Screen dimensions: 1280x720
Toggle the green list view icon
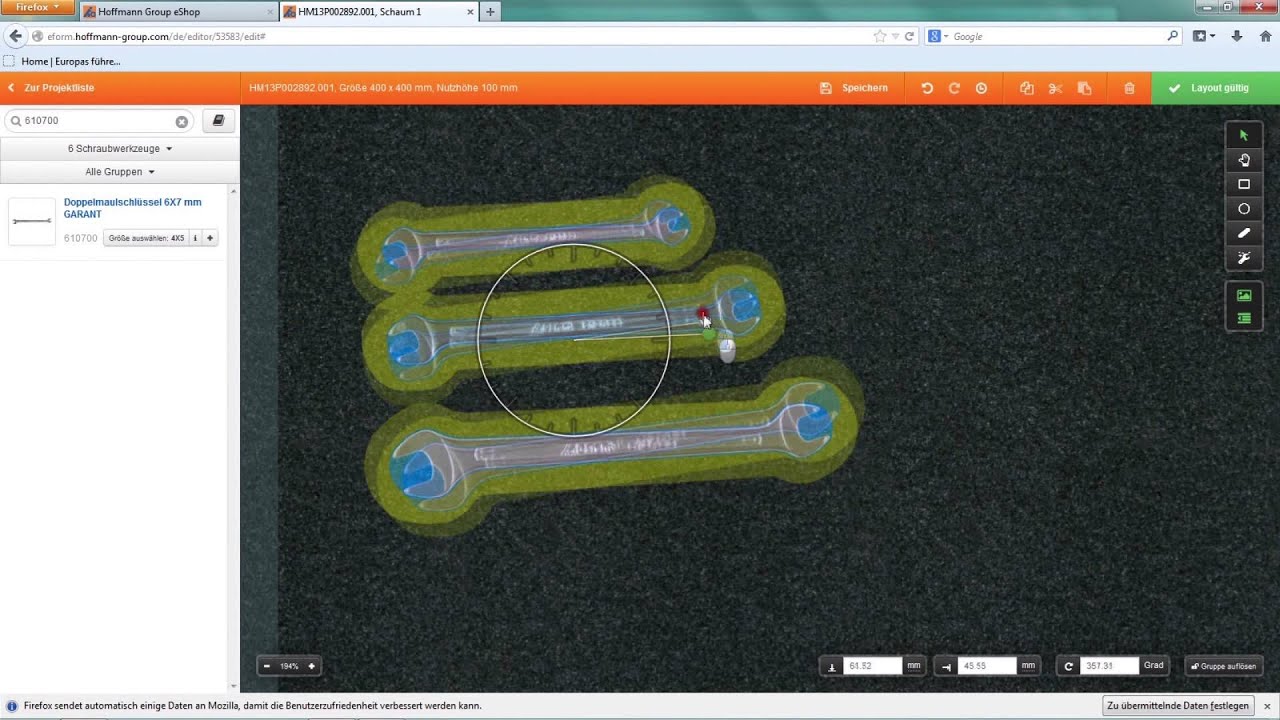coord(1244,319)
